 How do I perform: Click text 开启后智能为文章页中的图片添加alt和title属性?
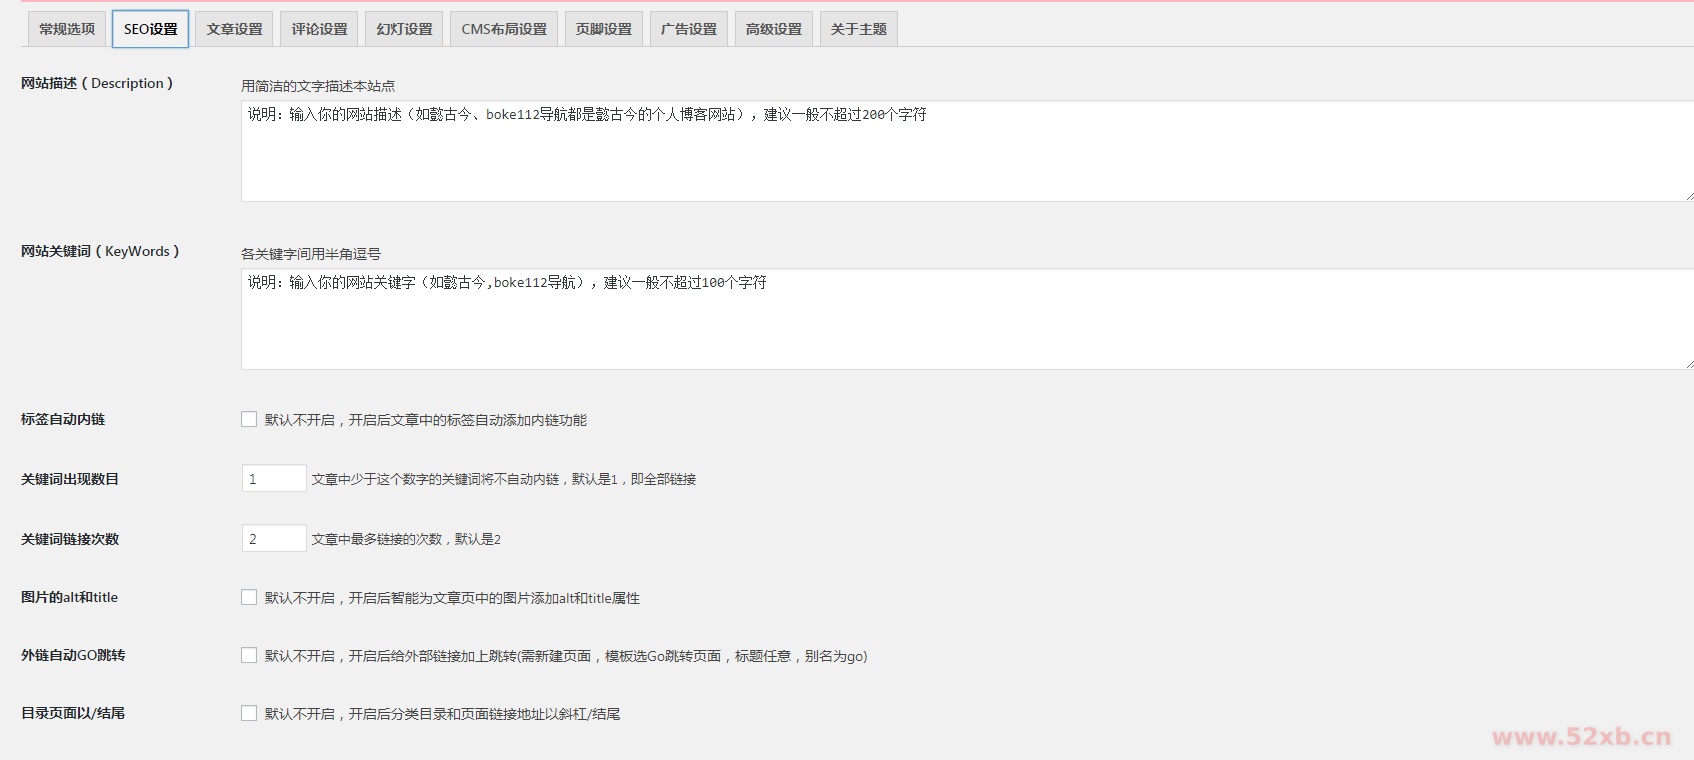pos(494,598)
